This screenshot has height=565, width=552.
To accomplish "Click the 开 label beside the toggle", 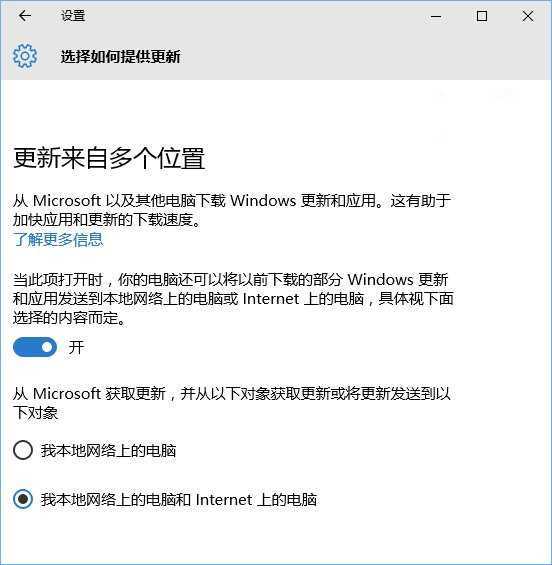I will coord(76,347).
